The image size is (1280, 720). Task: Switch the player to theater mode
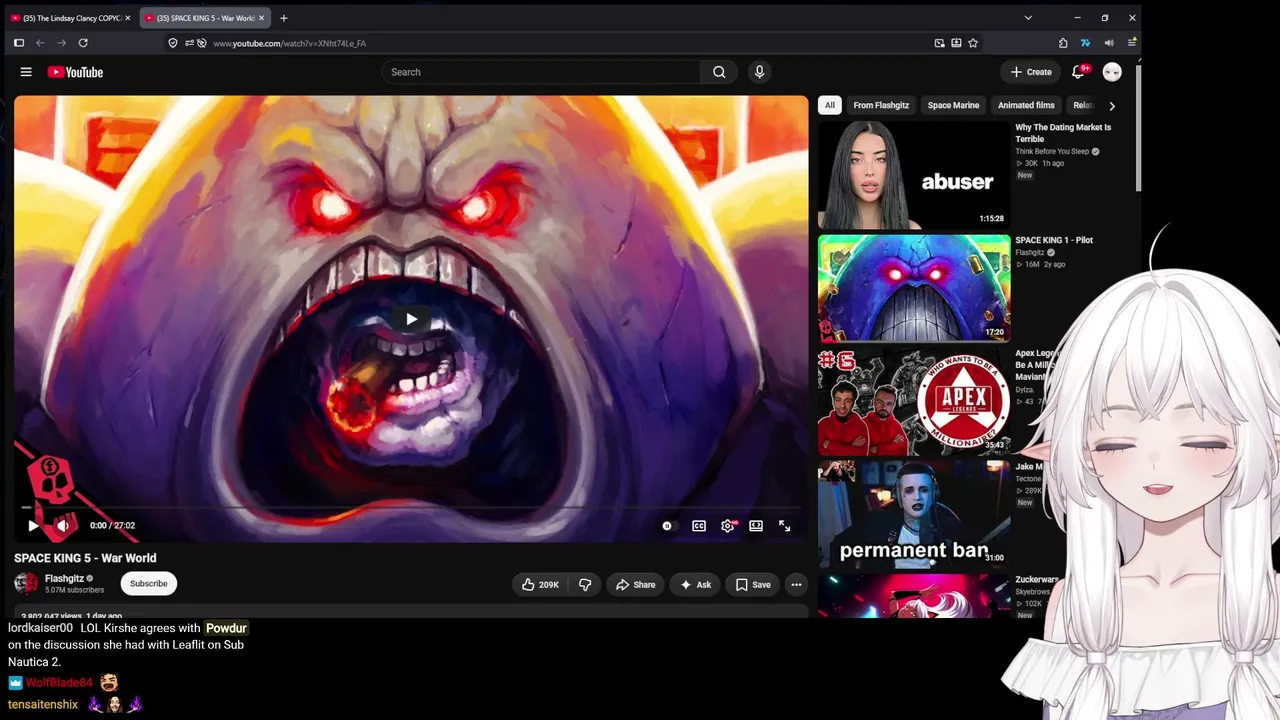point(756,526)
